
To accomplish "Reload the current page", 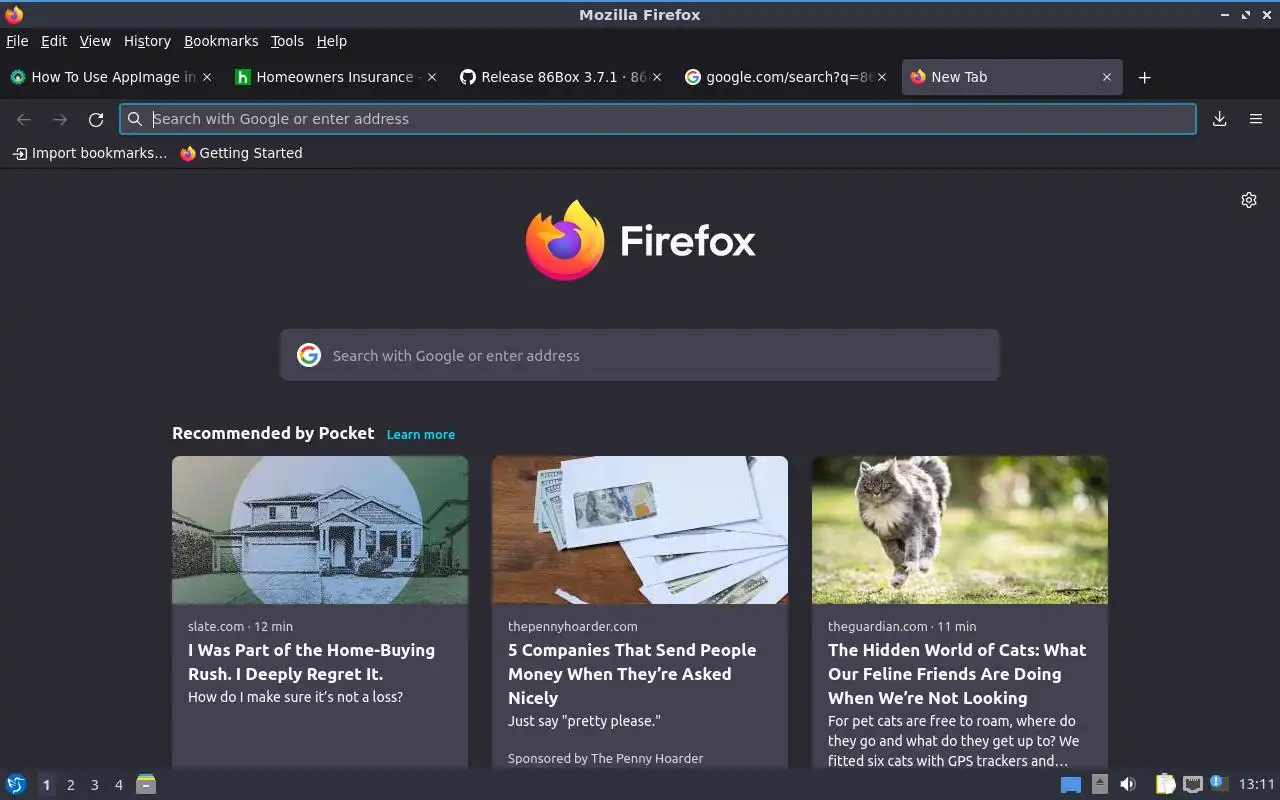I will pyautogui.click(x=96, y=119).
